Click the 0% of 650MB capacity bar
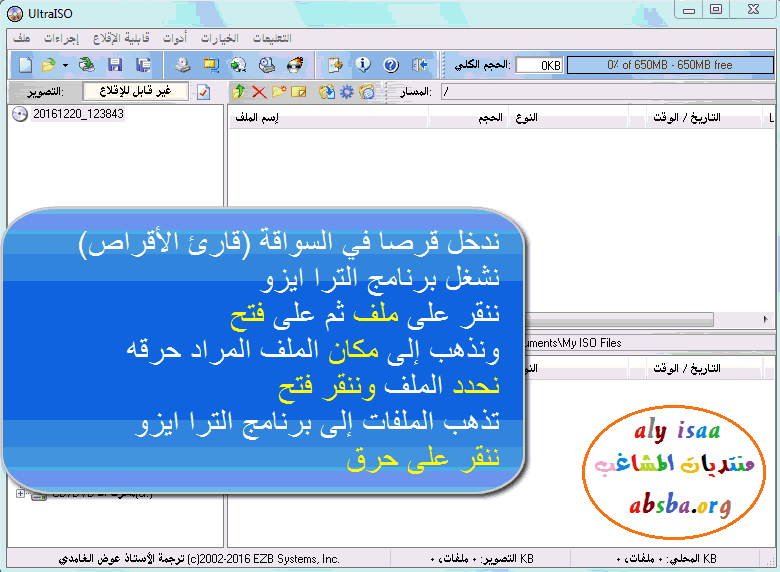The height and width of the screenshot is (572, 780). pos(669,65)
